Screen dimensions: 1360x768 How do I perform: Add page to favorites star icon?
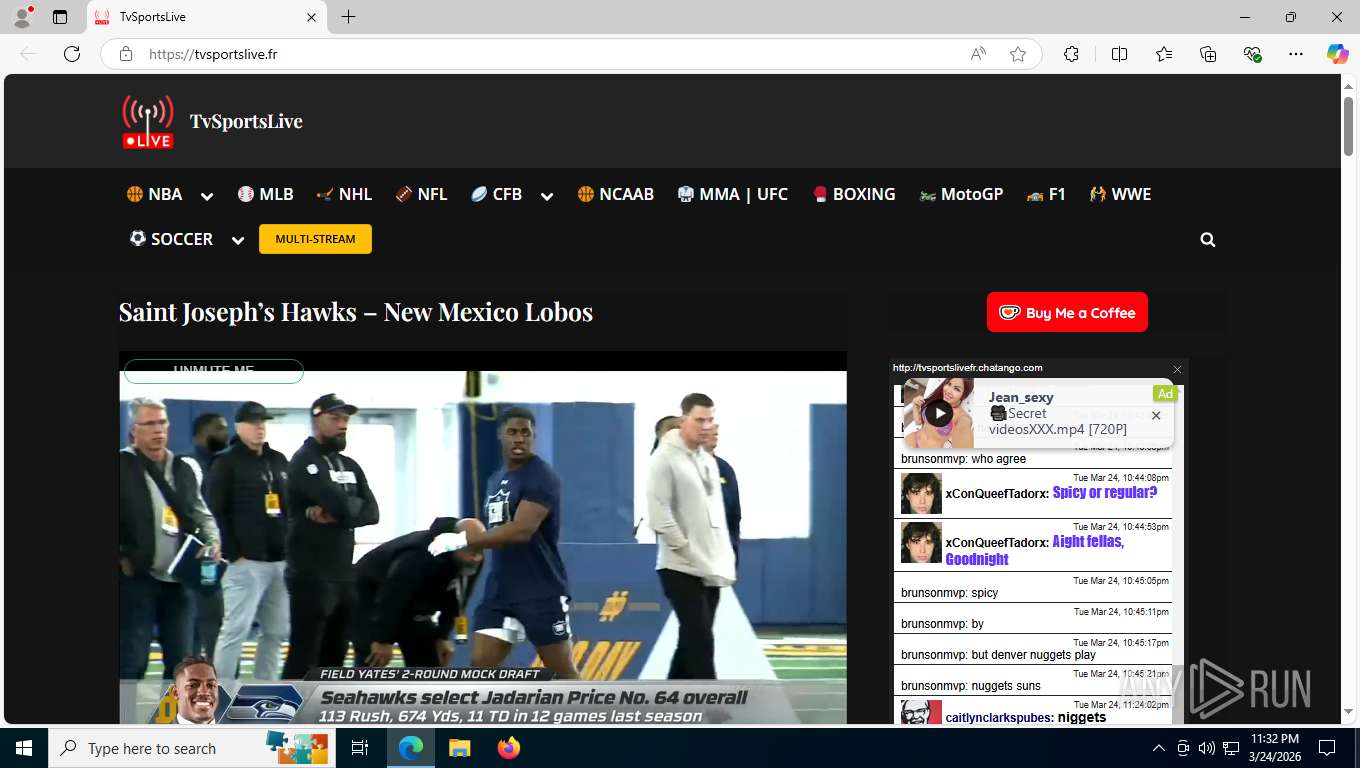coord(1018,54)
